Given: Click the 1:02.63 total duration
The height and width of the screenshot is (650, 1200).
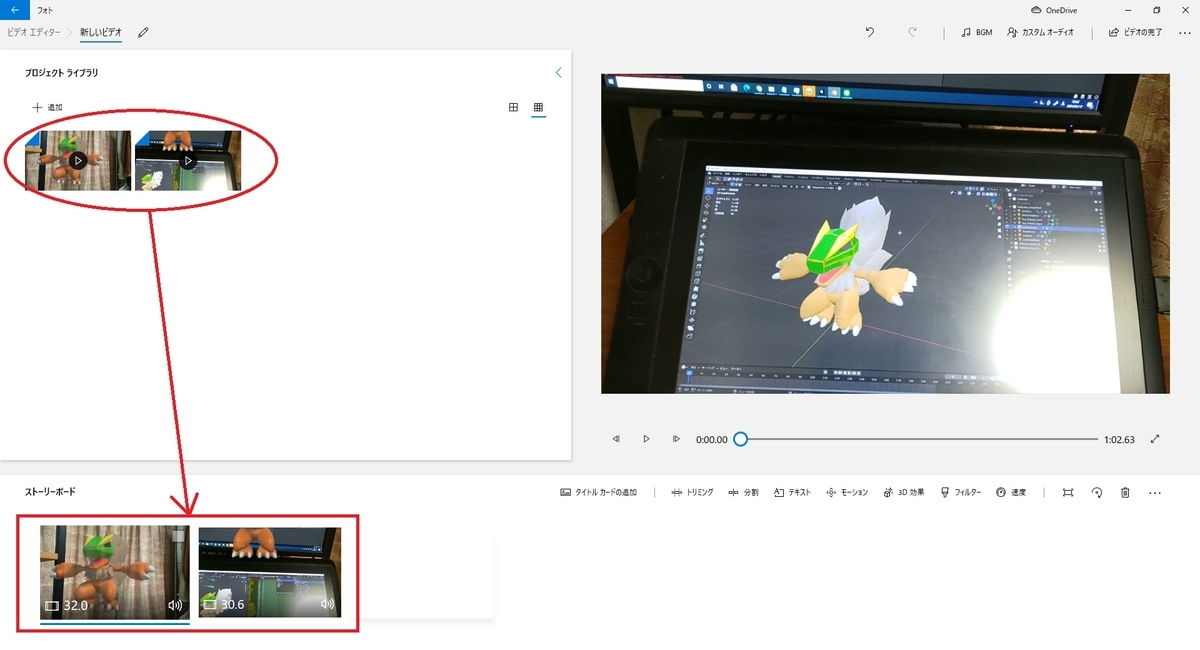Looking at the screenshot, I should point(1119,439).
